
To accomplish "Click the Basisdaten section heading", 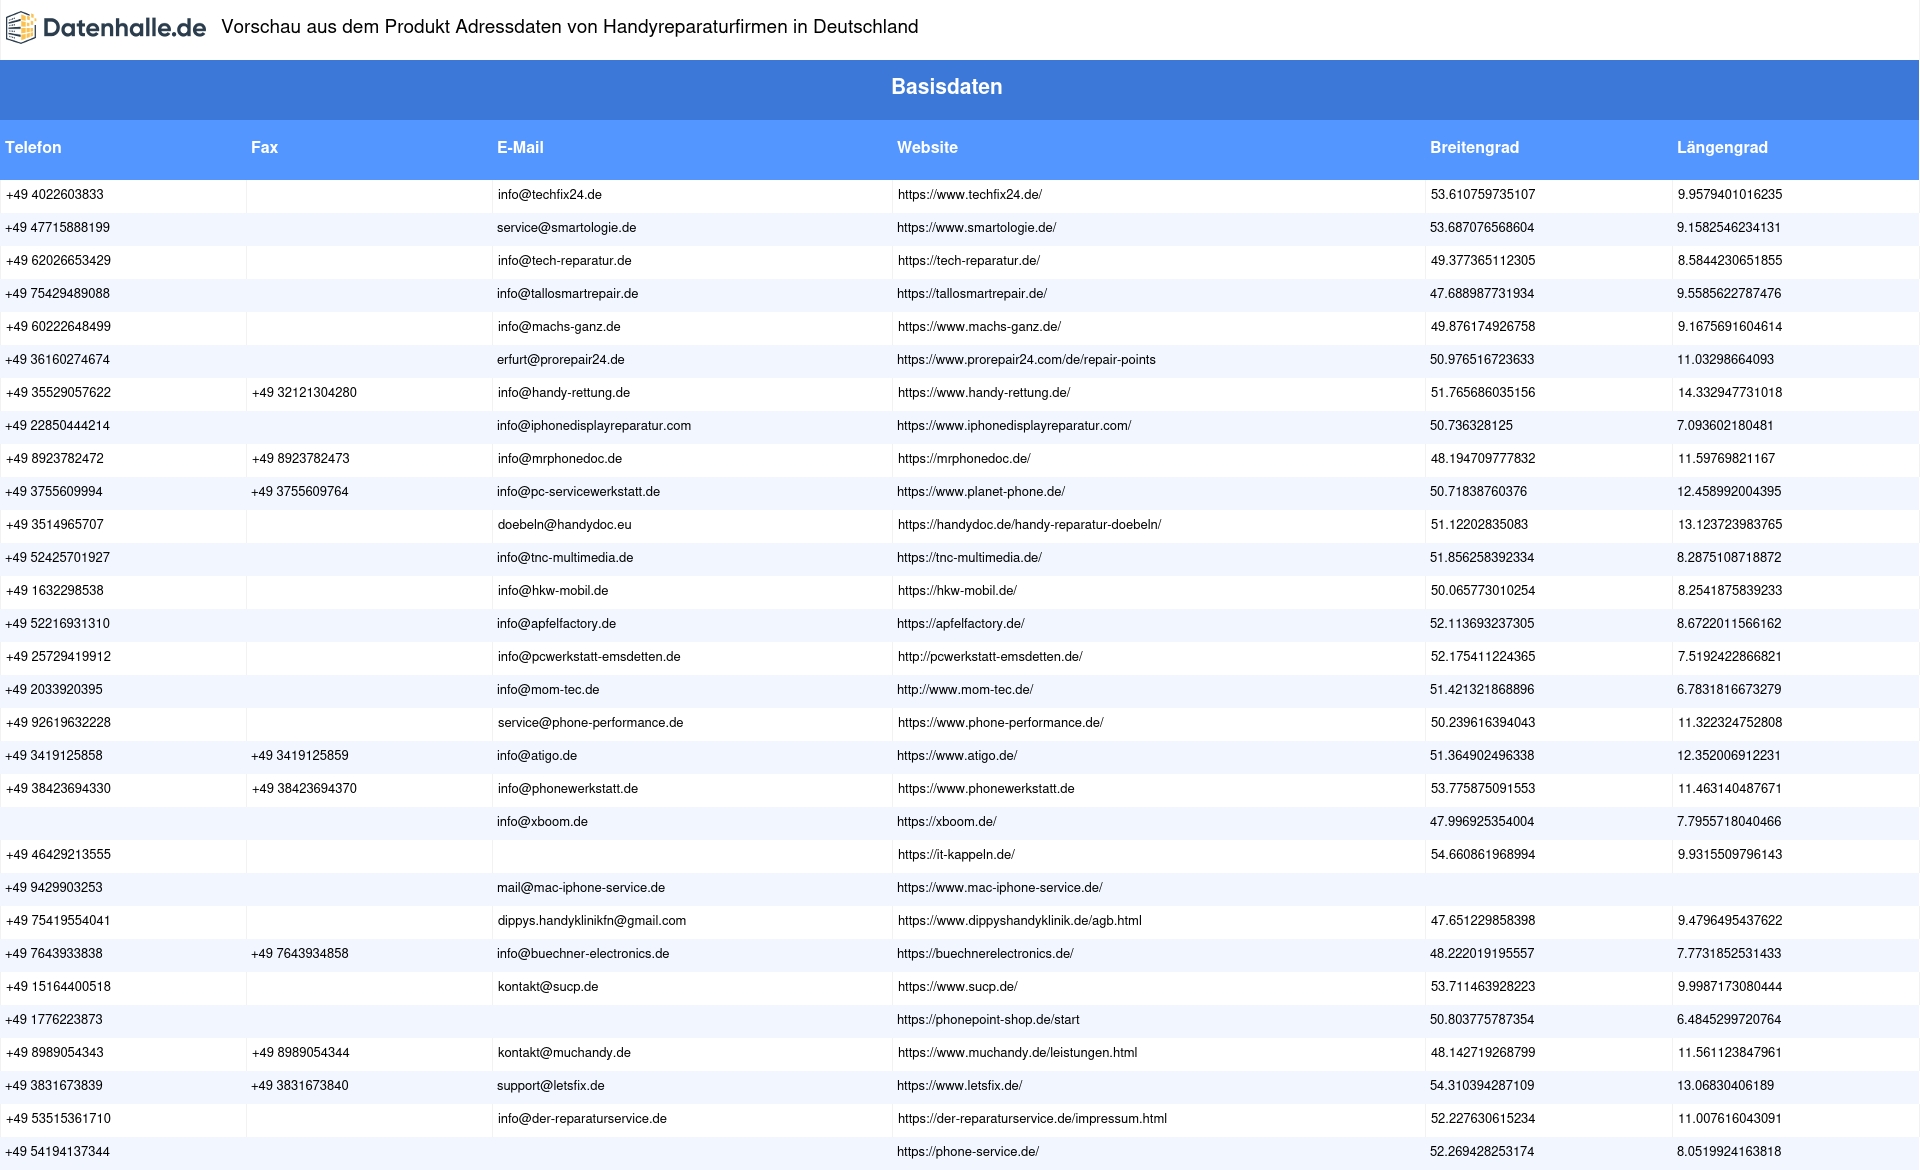I will click(946, 87).
